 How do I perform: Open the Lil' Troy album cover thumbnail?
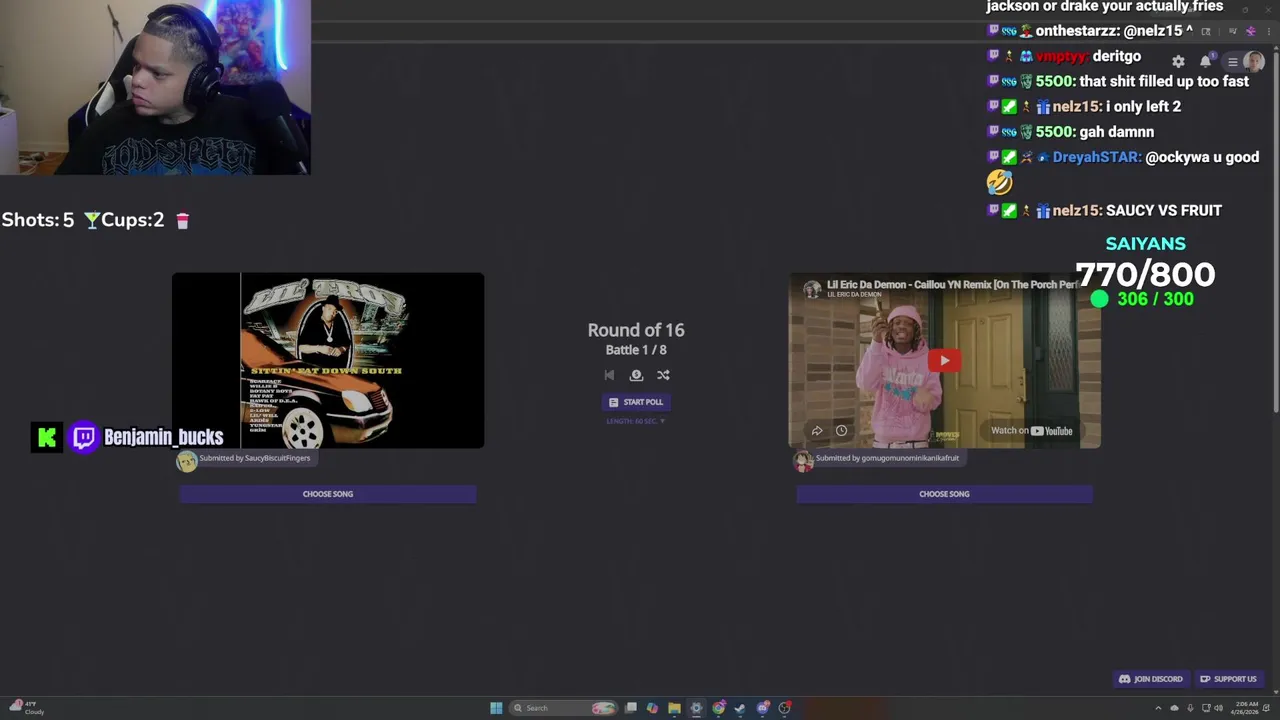(328, 360)
